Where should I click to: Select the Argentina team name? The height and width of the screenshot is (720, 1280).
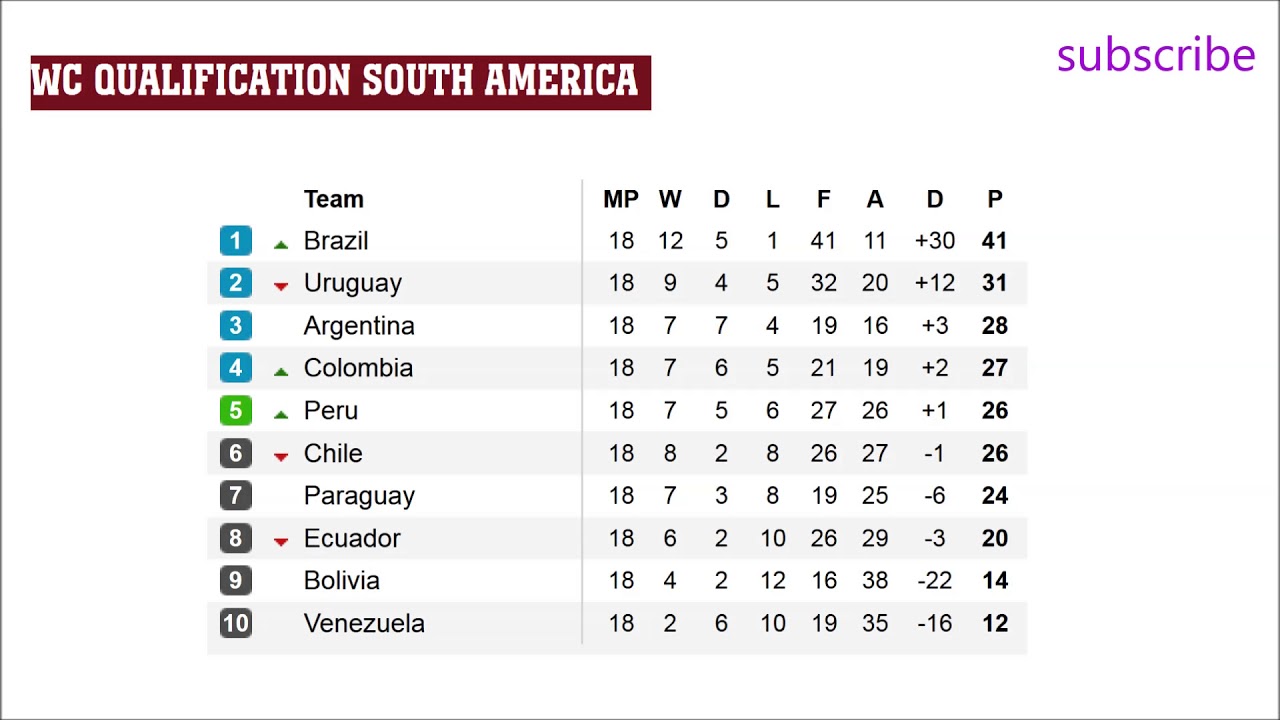click(x=358, y=326)
